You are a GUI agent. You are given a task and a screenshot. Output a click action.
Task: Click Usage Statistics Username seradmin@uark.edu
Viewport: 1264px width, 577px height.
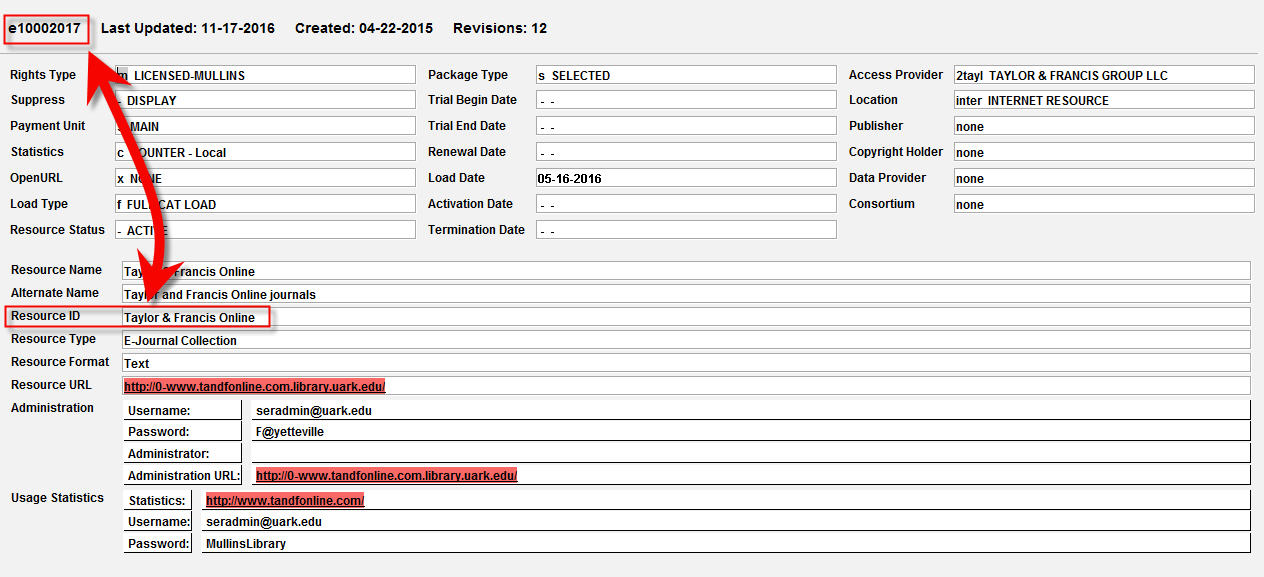726,521
